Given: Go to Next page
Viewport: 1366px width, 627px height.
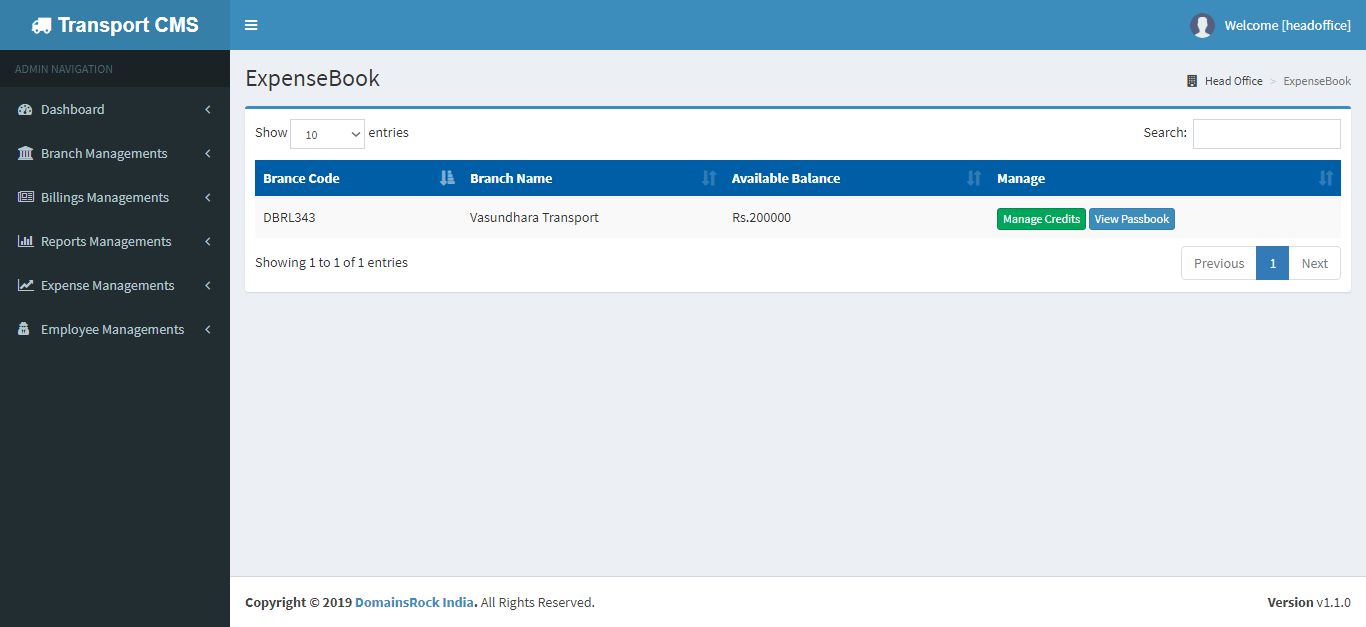Looking at the screenshot, I should pos(1314,263).
